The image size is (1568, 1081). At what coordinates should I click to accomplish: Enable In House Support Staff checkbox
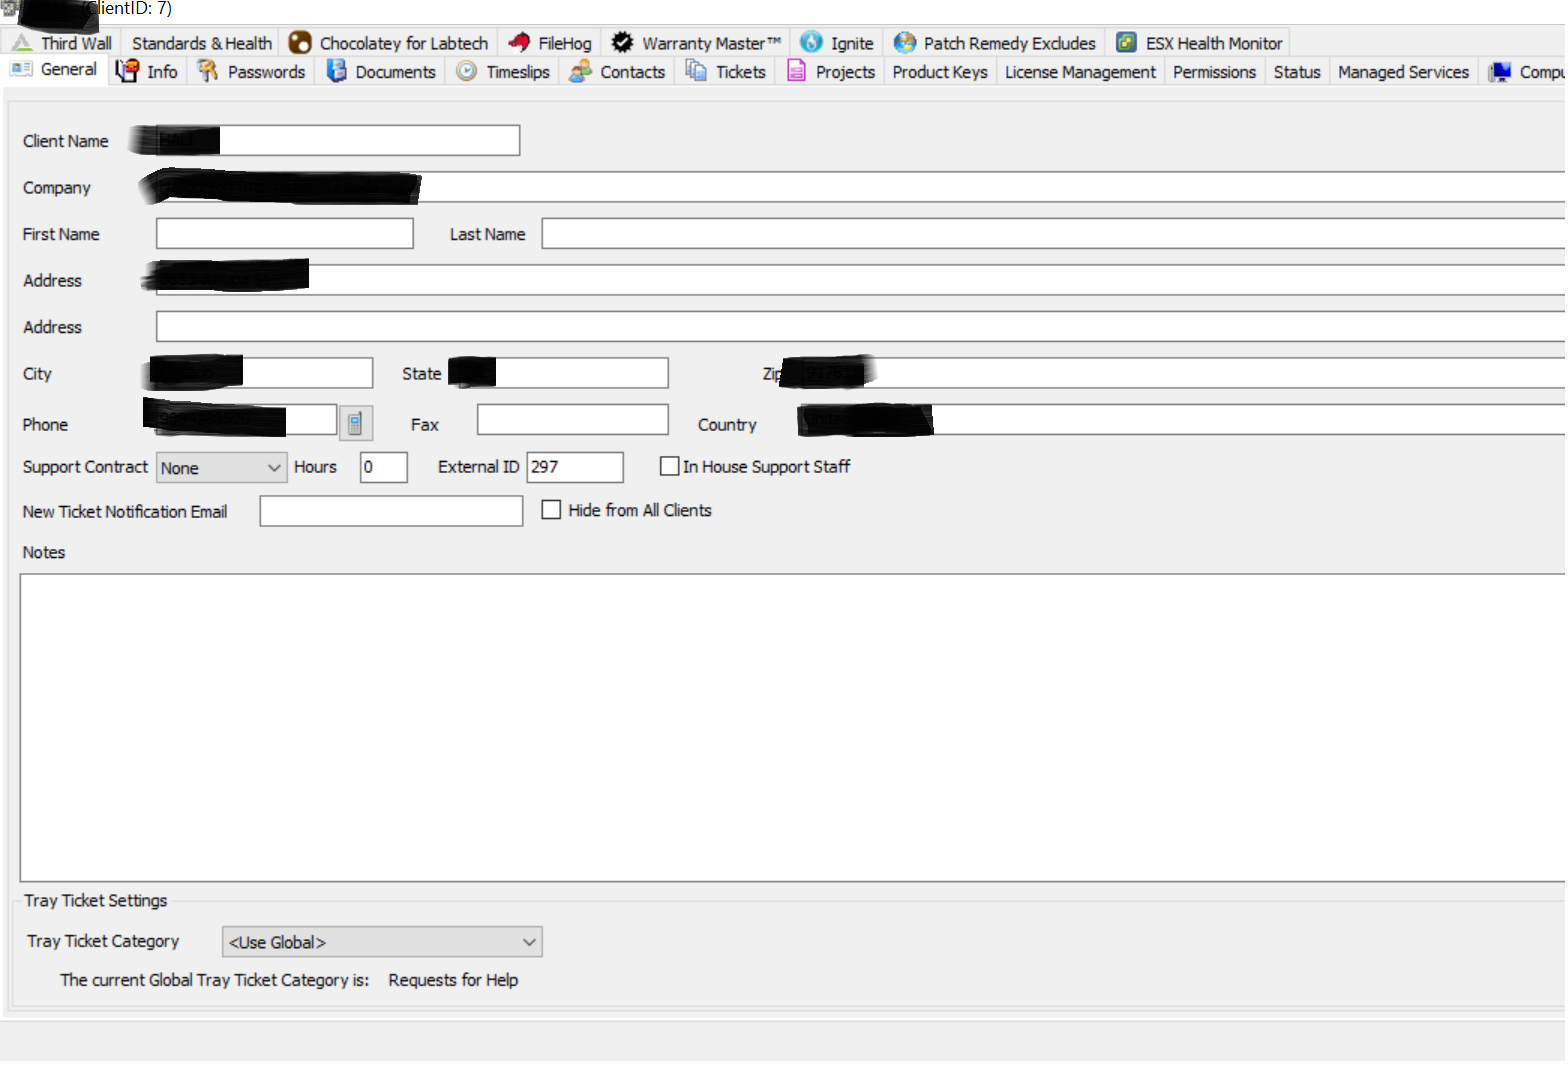[670, 467]
